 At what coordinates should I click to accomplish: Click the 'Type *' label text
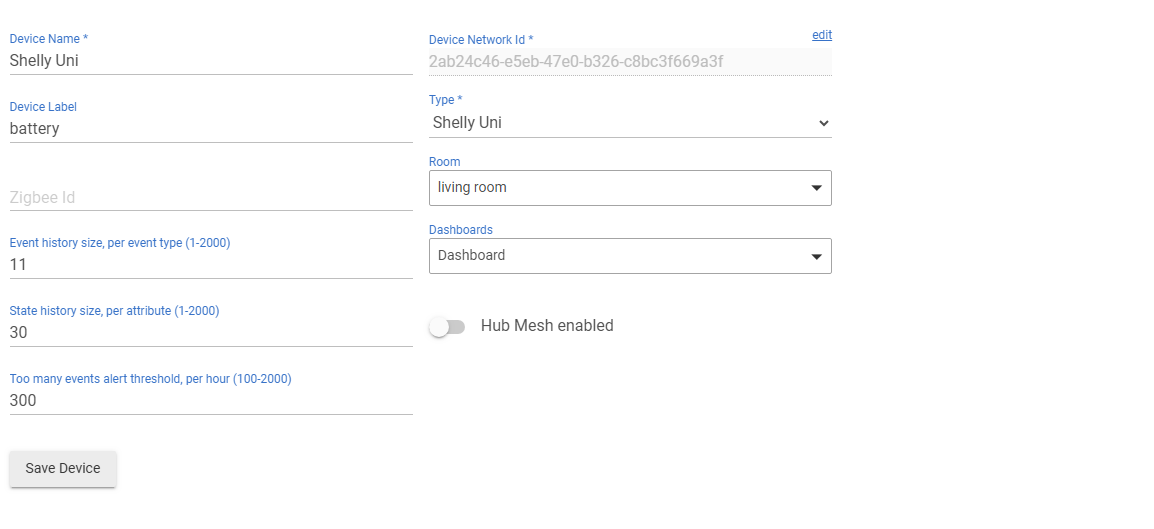click(x=445, y=99)
